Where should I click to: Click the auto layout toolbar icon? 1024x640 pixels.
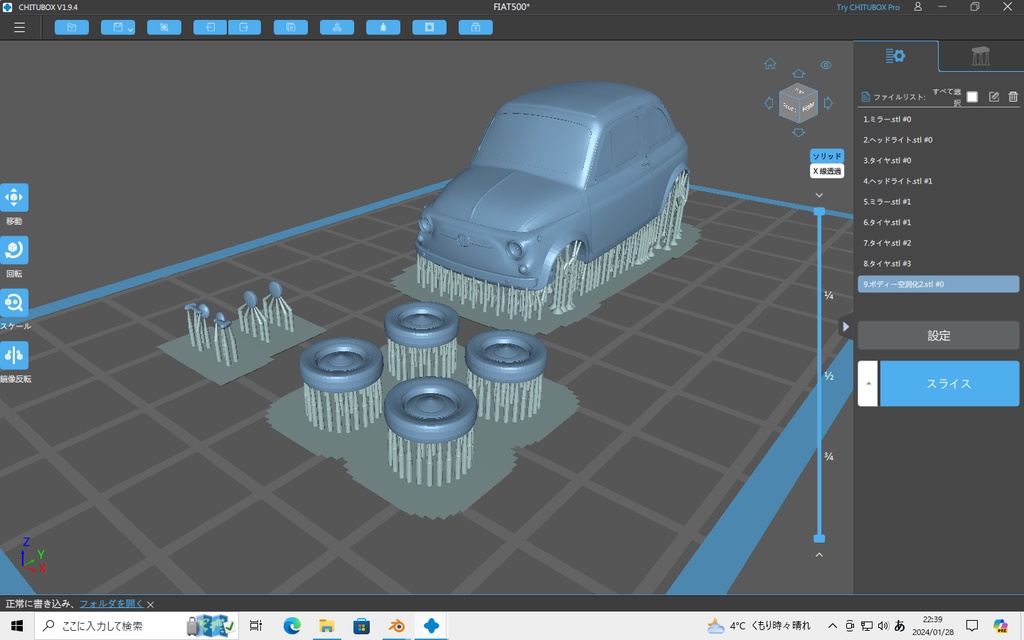tap(337, 27)
